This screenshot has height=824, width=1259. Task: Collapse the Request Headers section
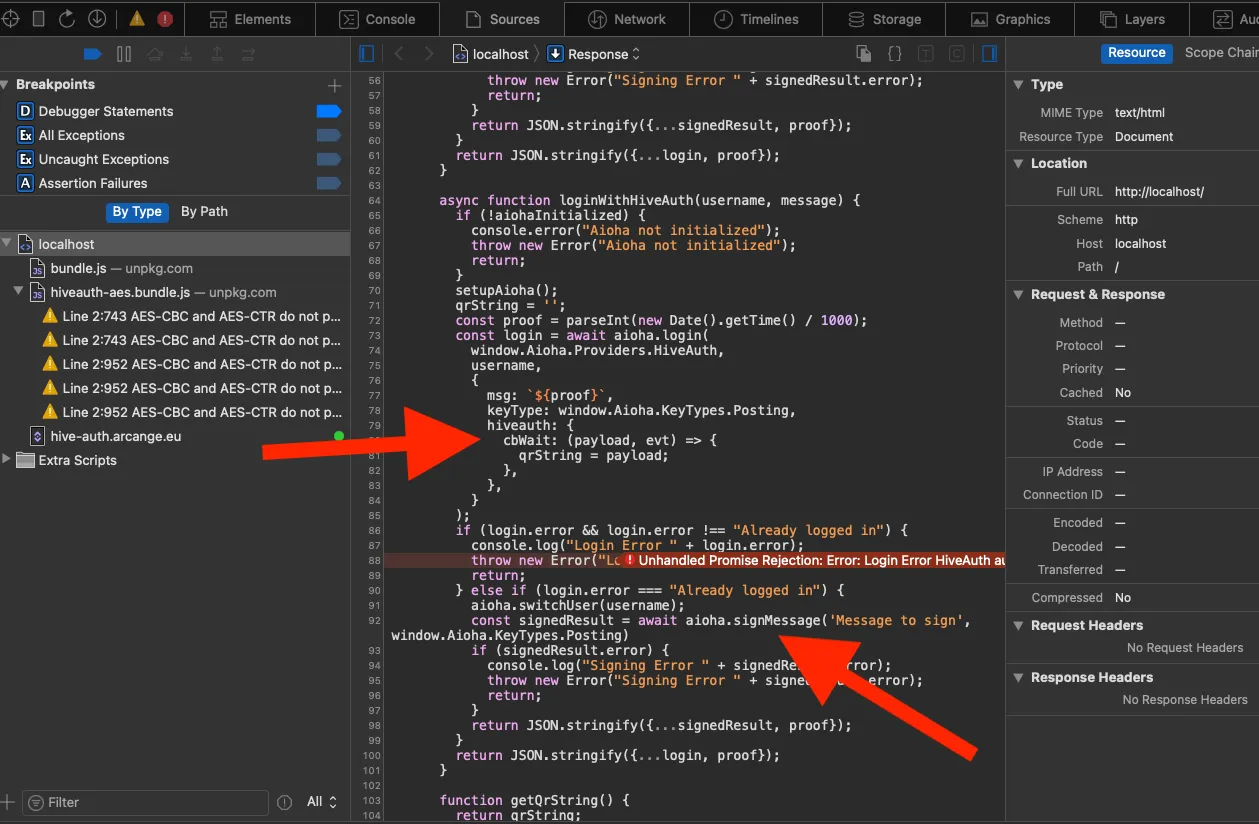point(1019,625)
